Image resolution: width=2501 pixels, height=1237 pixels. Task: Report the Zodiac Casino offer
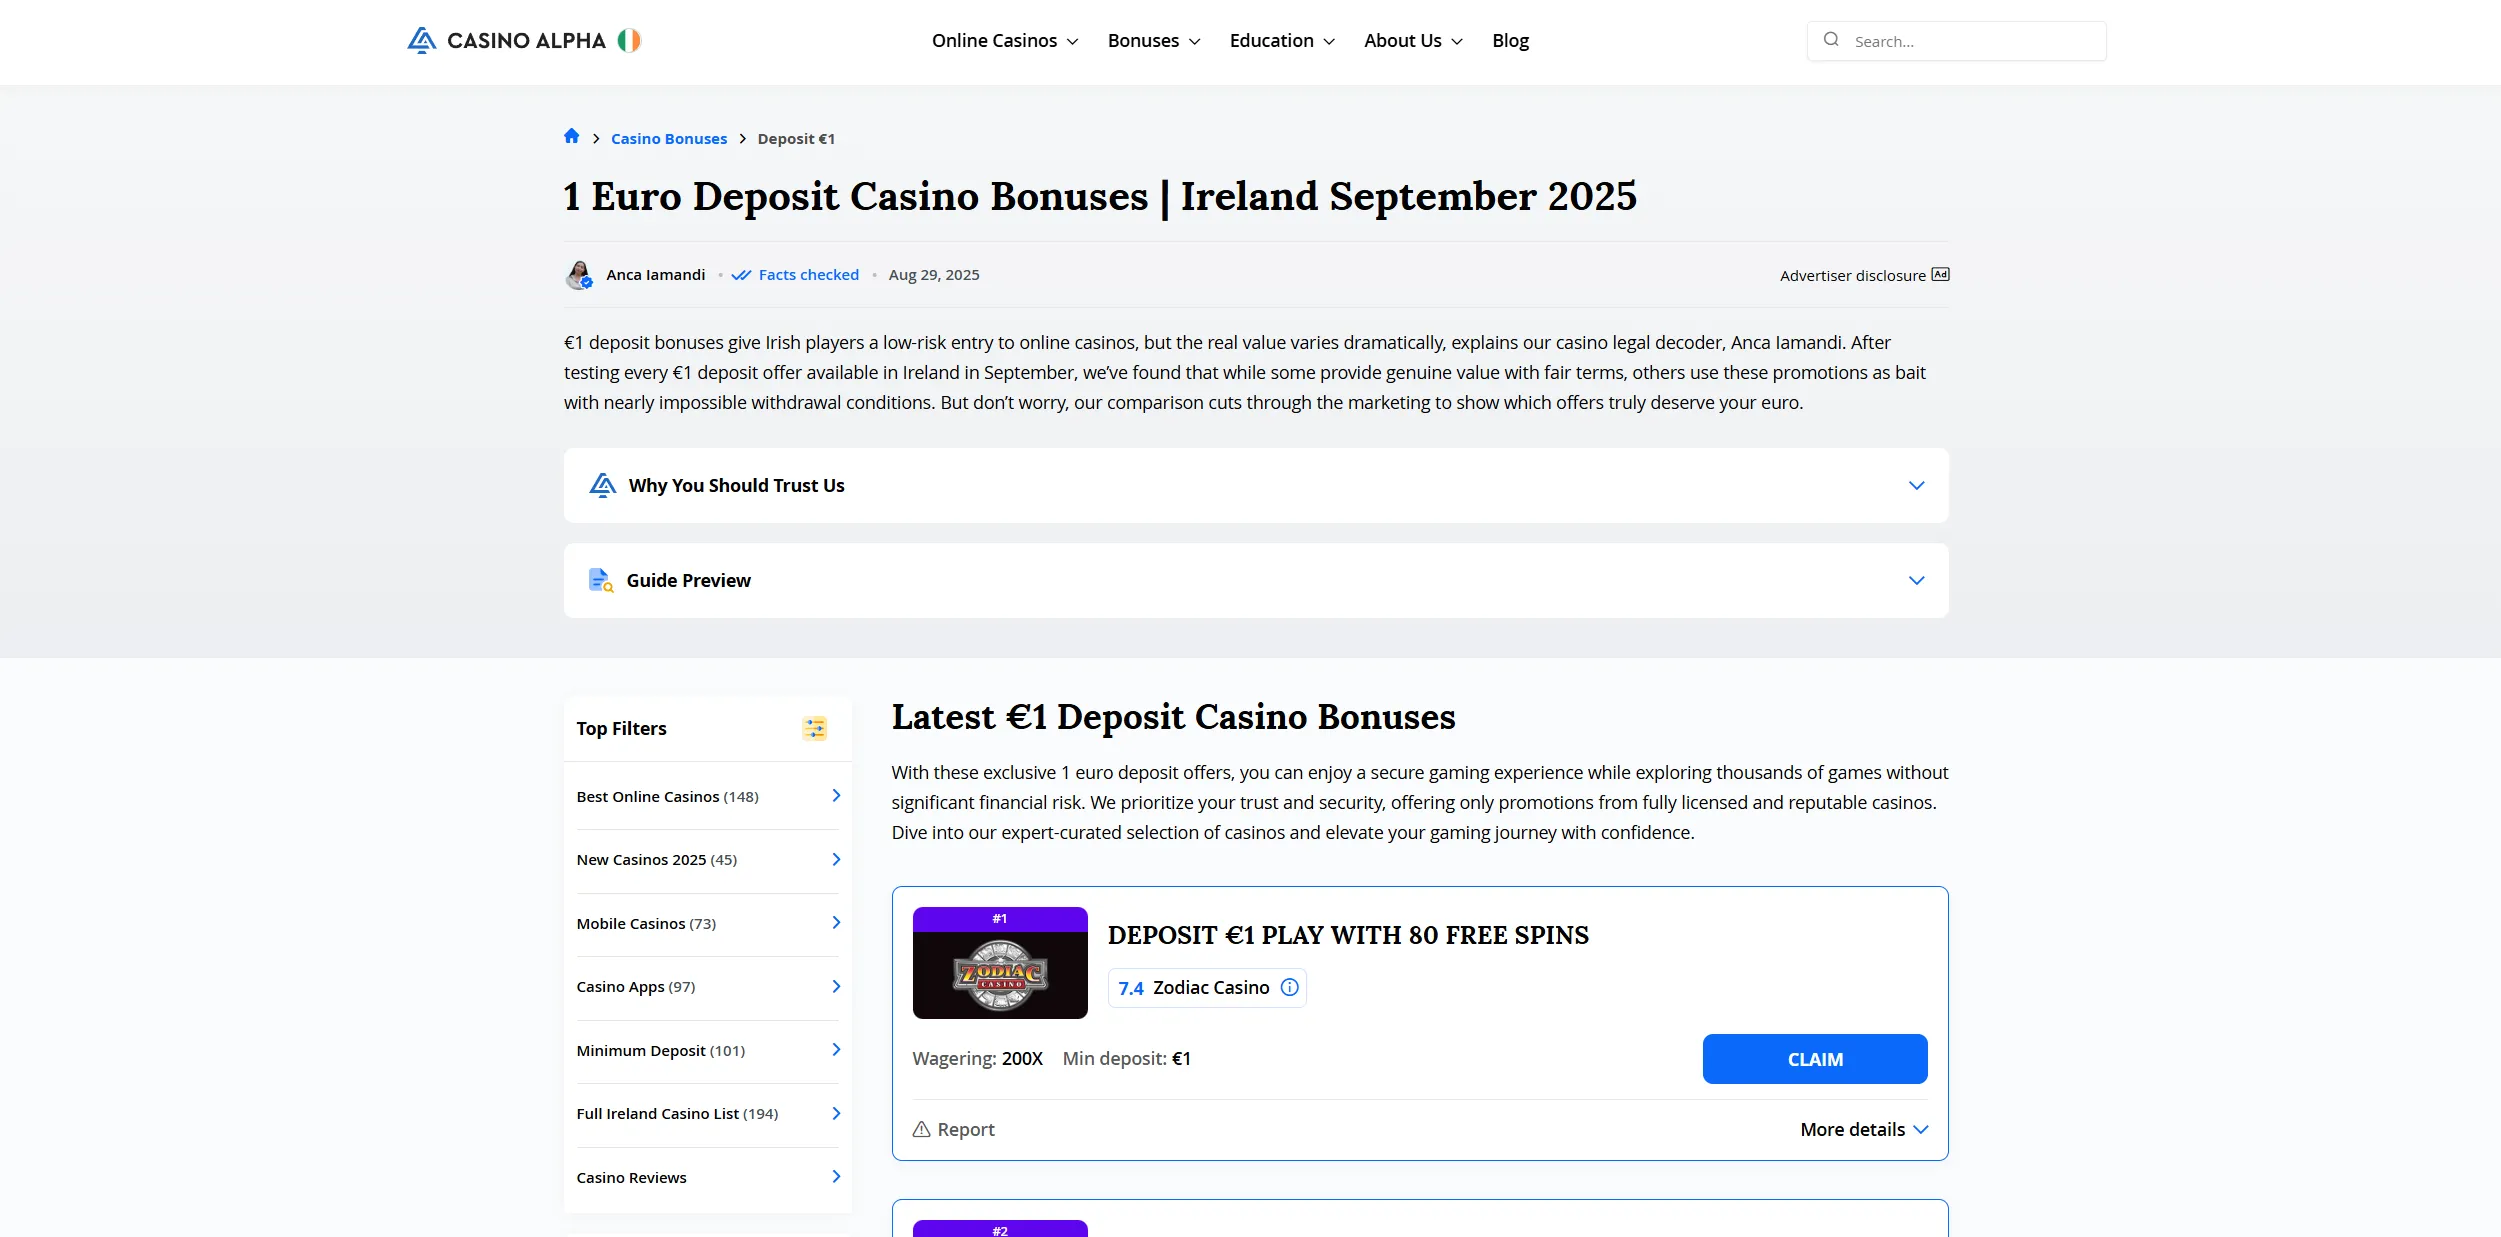[x=954, y=1129]
